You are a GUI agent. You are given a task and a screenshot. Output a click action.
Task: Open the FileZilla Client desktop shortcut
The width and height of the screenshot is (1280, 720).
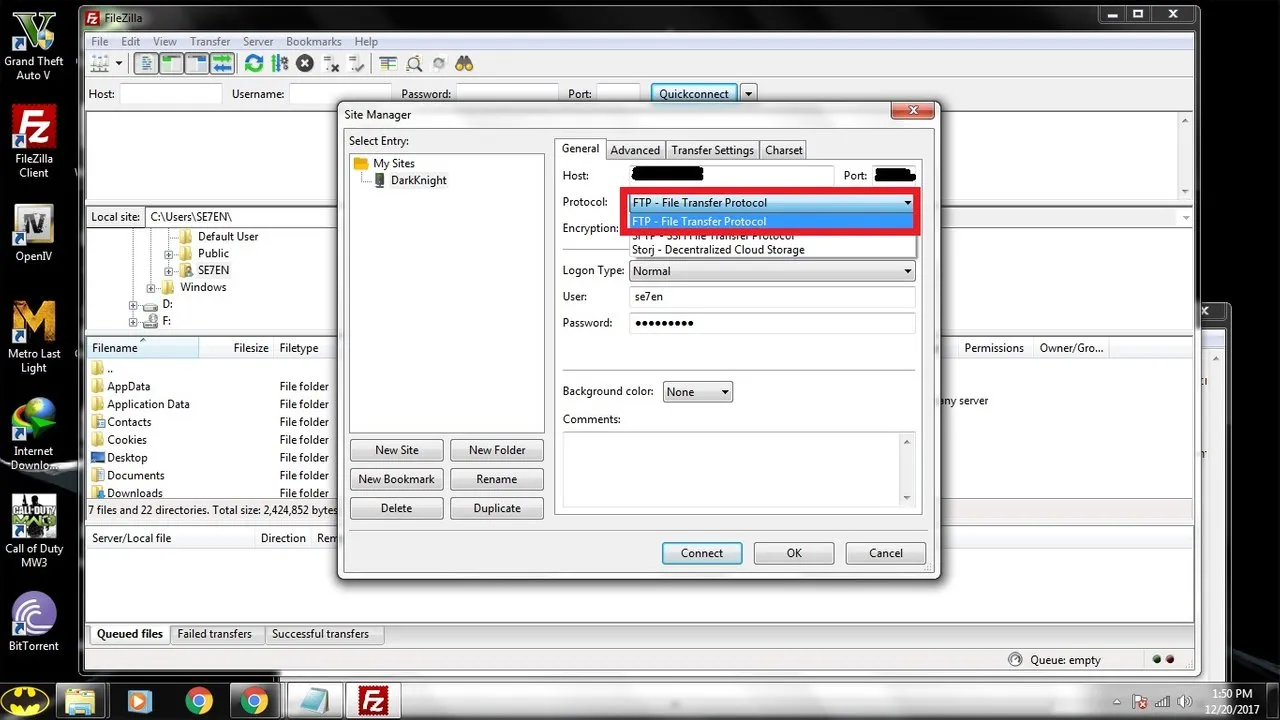[x=34, y=142]
